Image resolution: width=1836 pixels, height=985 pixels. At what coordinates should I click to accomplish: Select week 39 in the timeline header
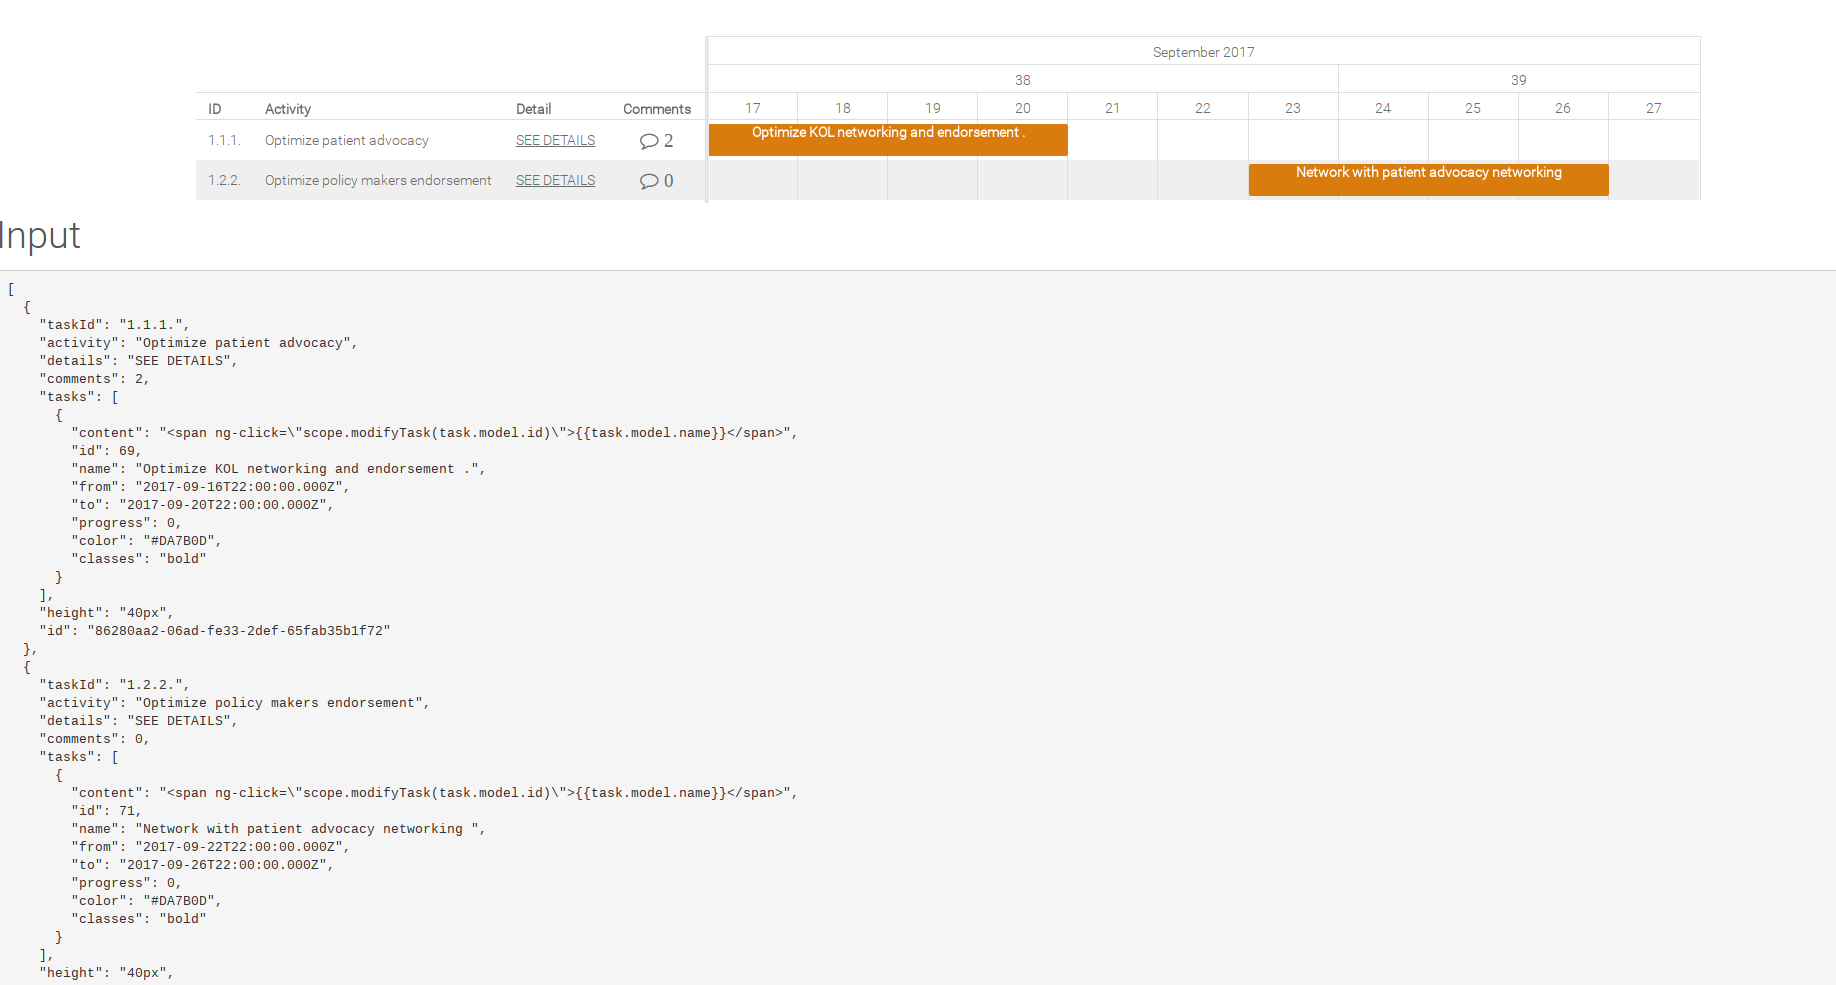1519,79
